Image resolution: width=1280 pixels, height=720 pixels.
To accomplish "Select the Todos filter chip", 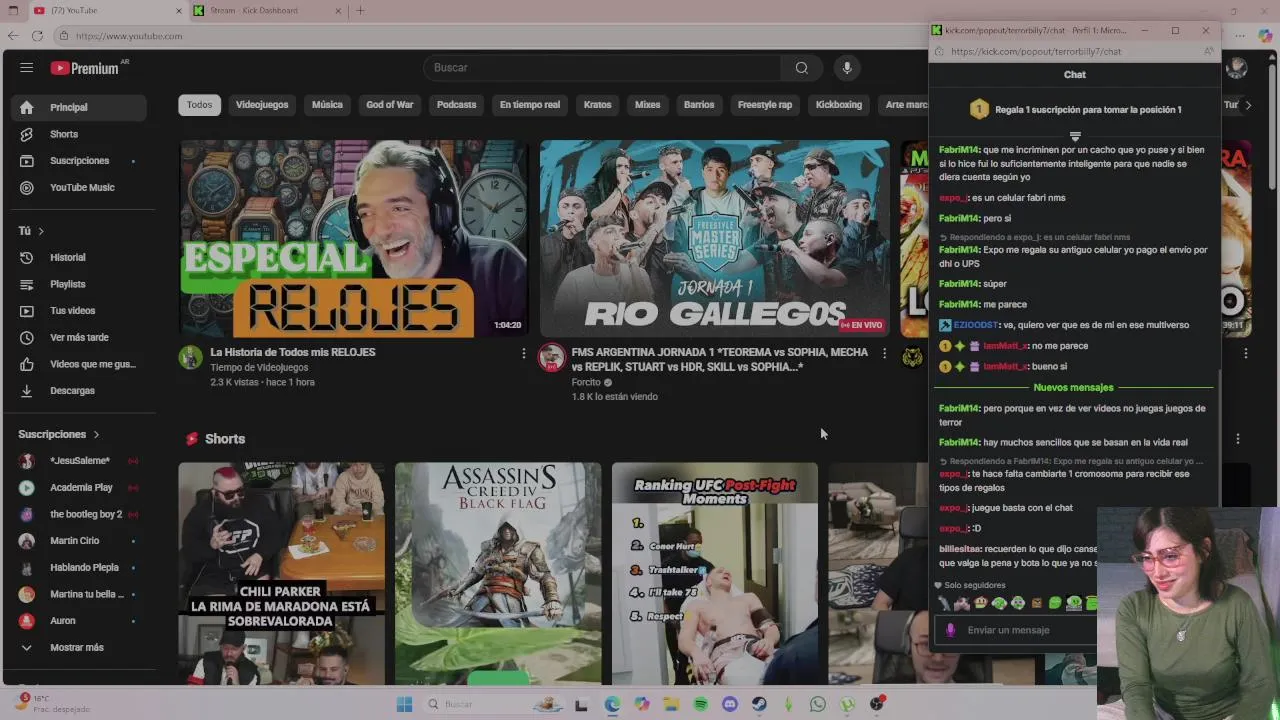I will point(199,105).
